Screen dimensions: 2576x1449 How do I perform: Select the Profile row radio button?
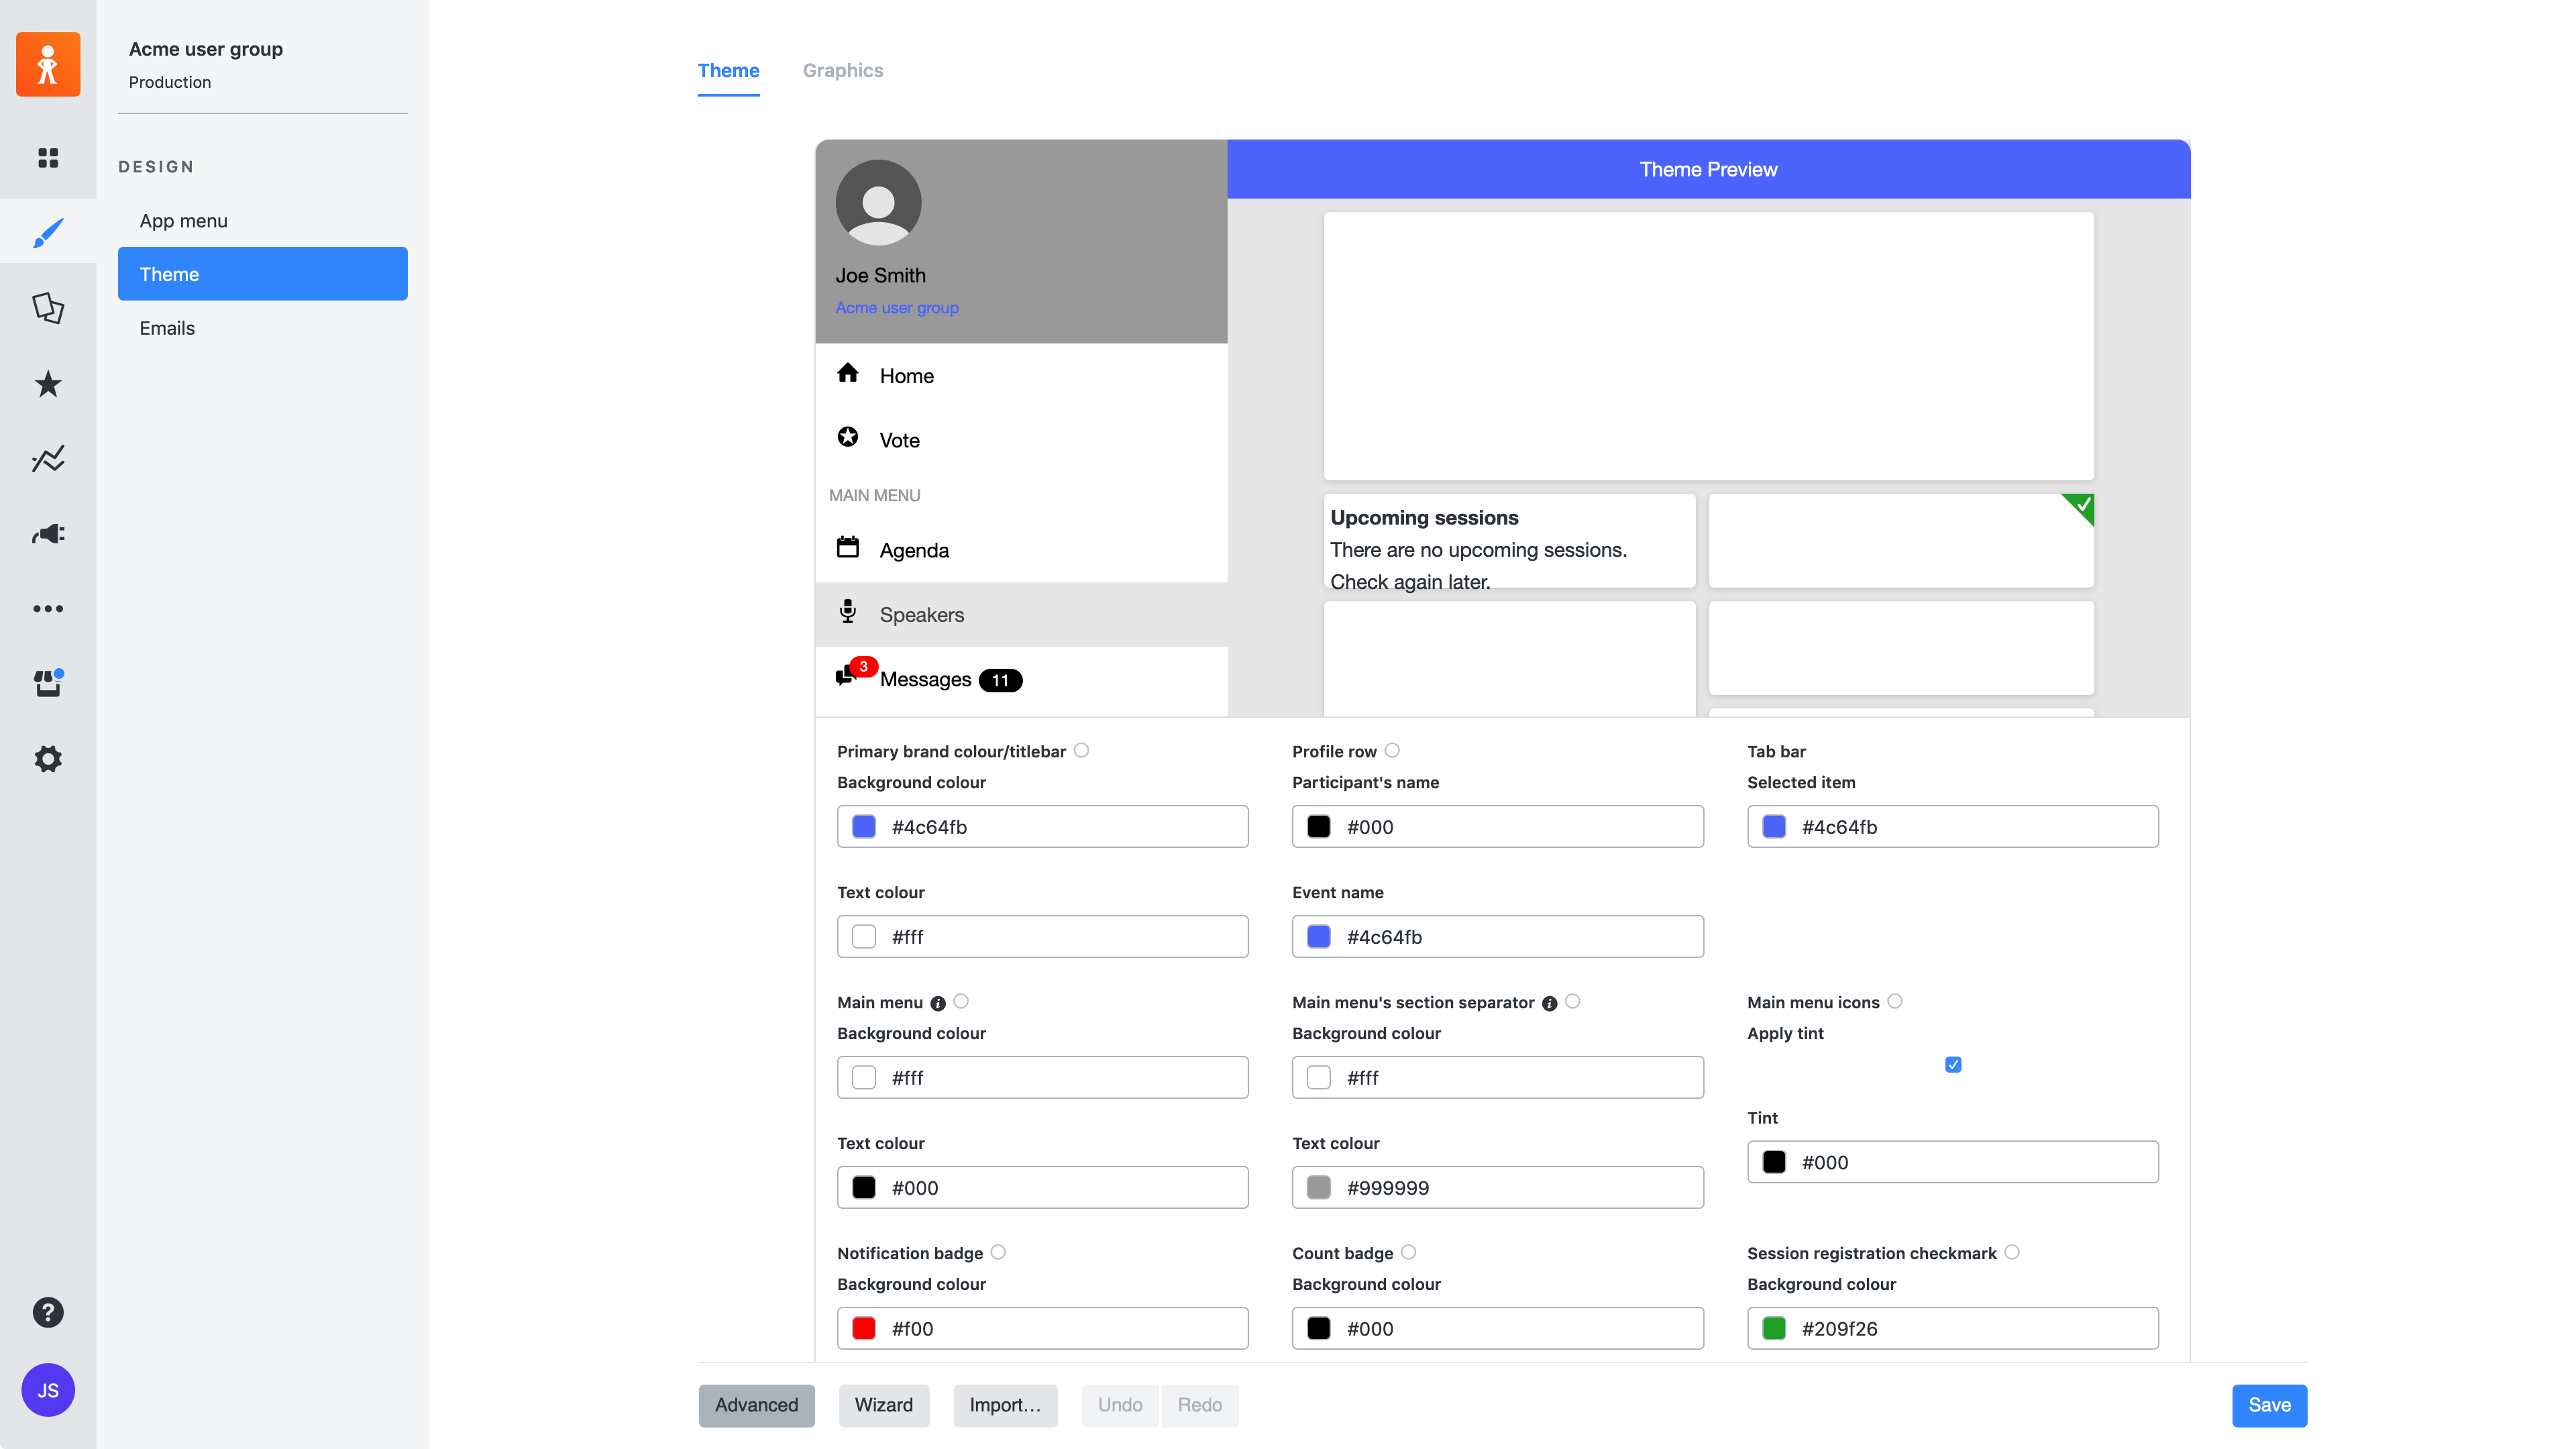pos(1392,751)
